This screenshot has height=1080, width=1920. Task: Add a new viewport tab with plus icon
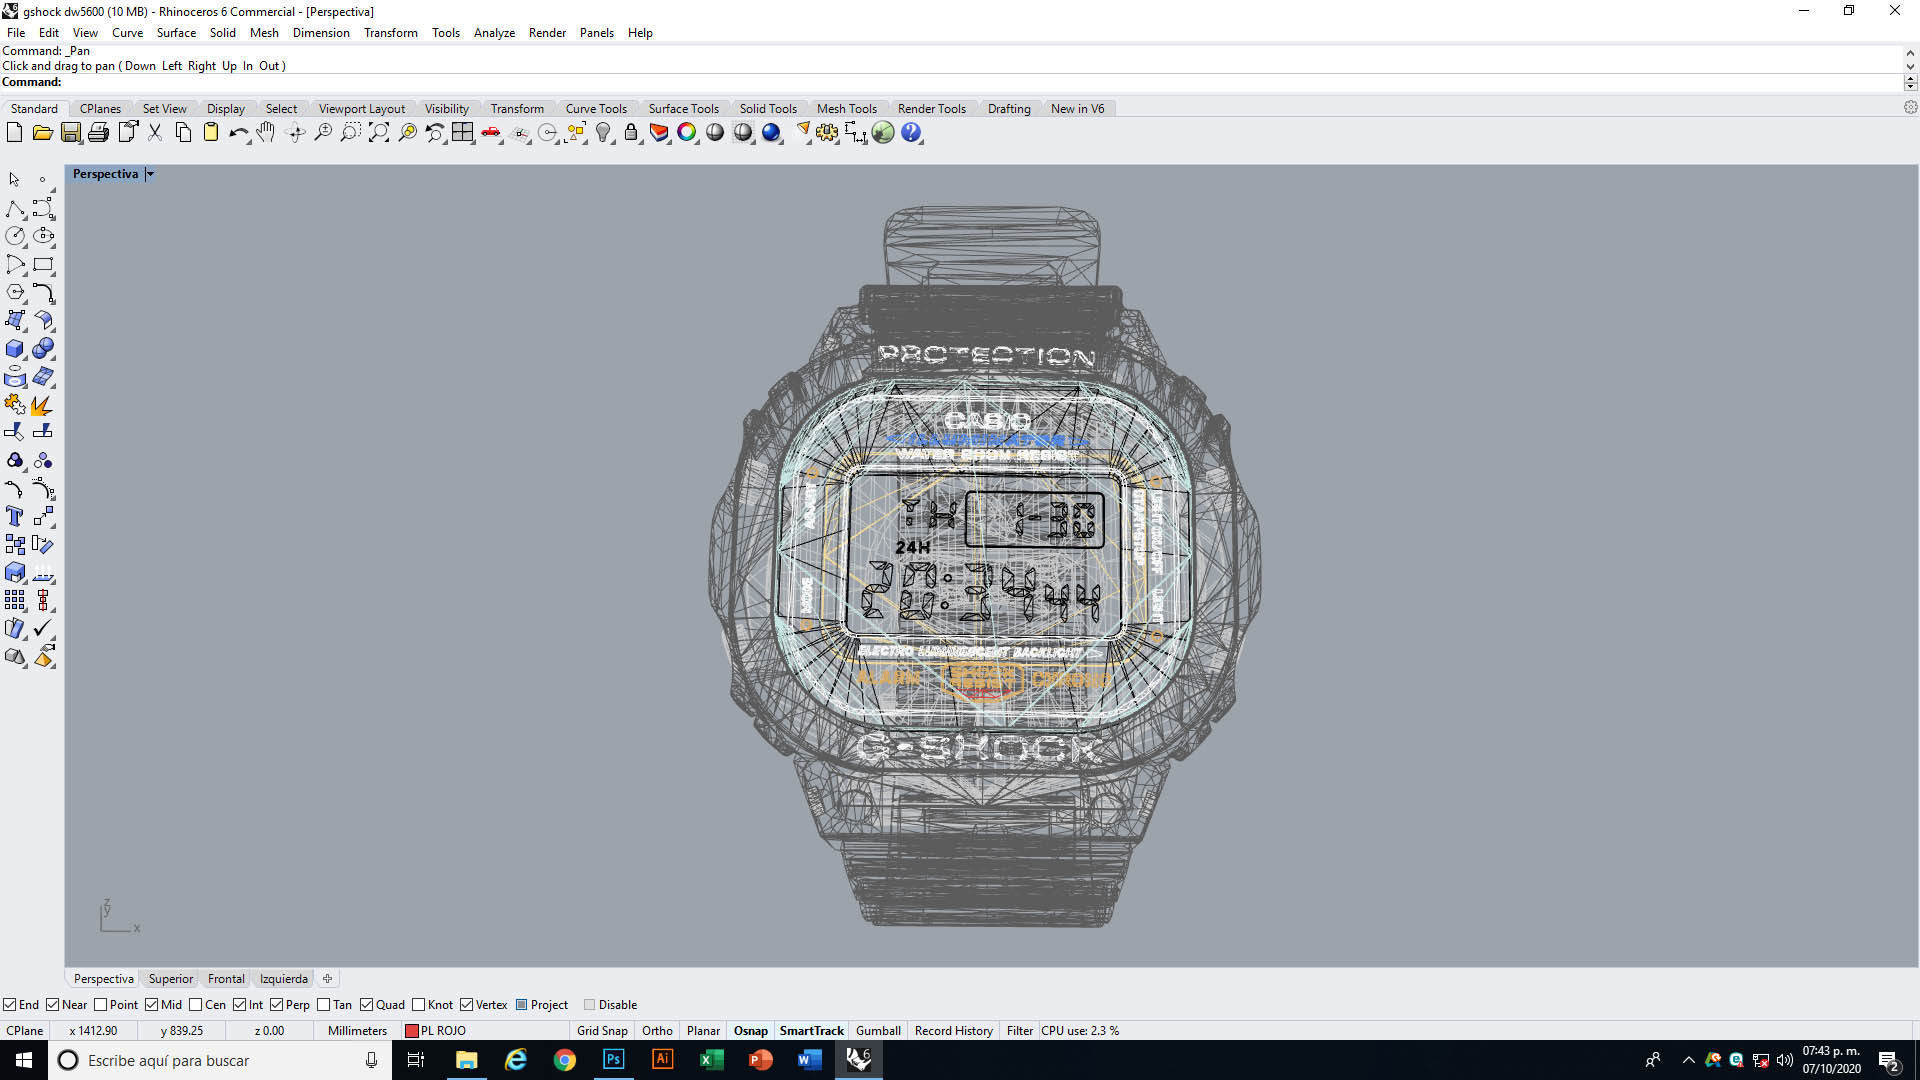[x=327, y=979]
